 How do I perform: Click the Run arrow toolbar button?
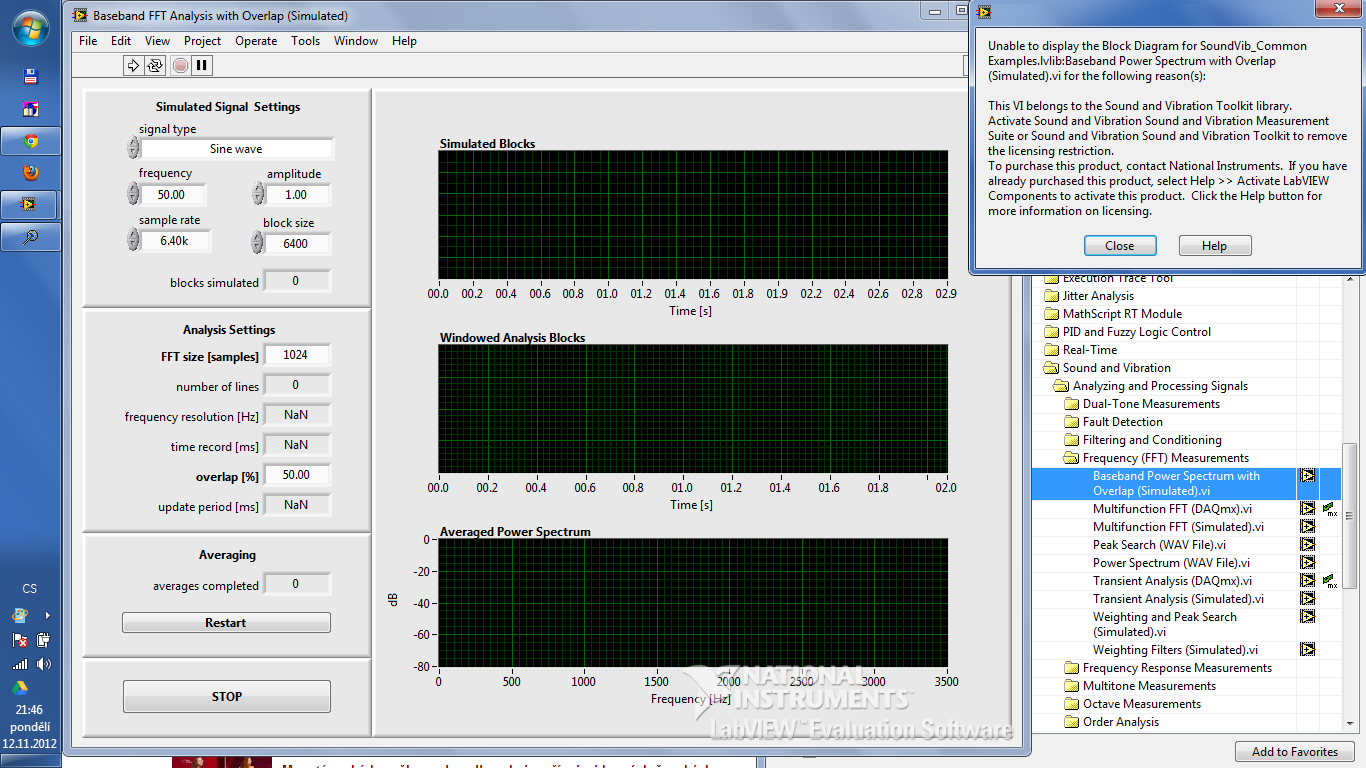(133, 65)
